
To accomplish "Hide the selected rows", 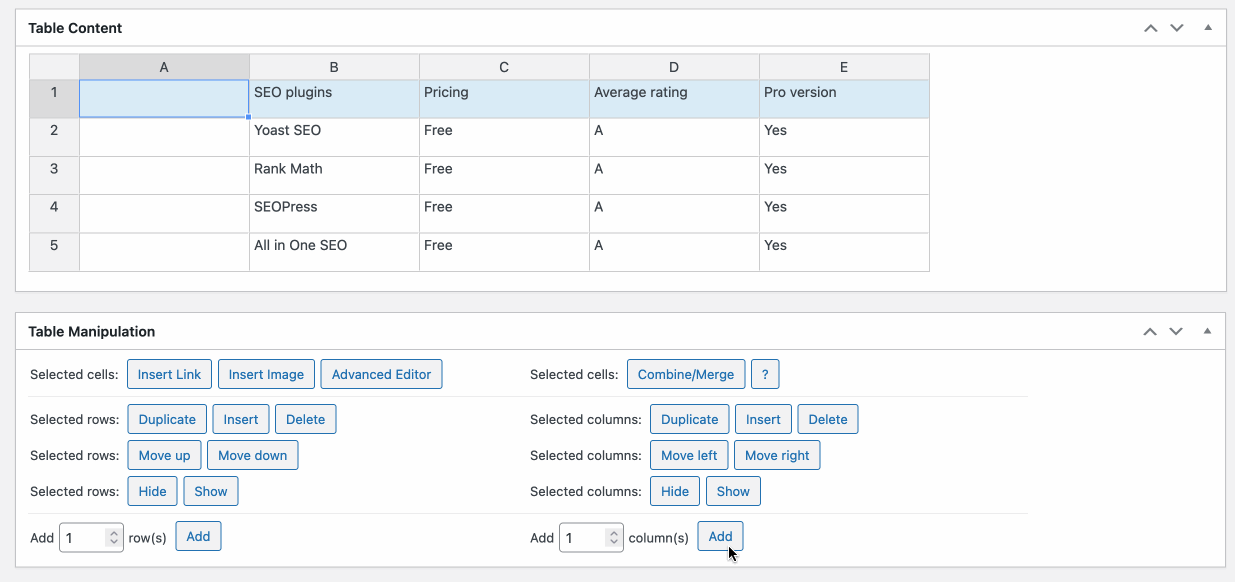I will coord(153,491).
